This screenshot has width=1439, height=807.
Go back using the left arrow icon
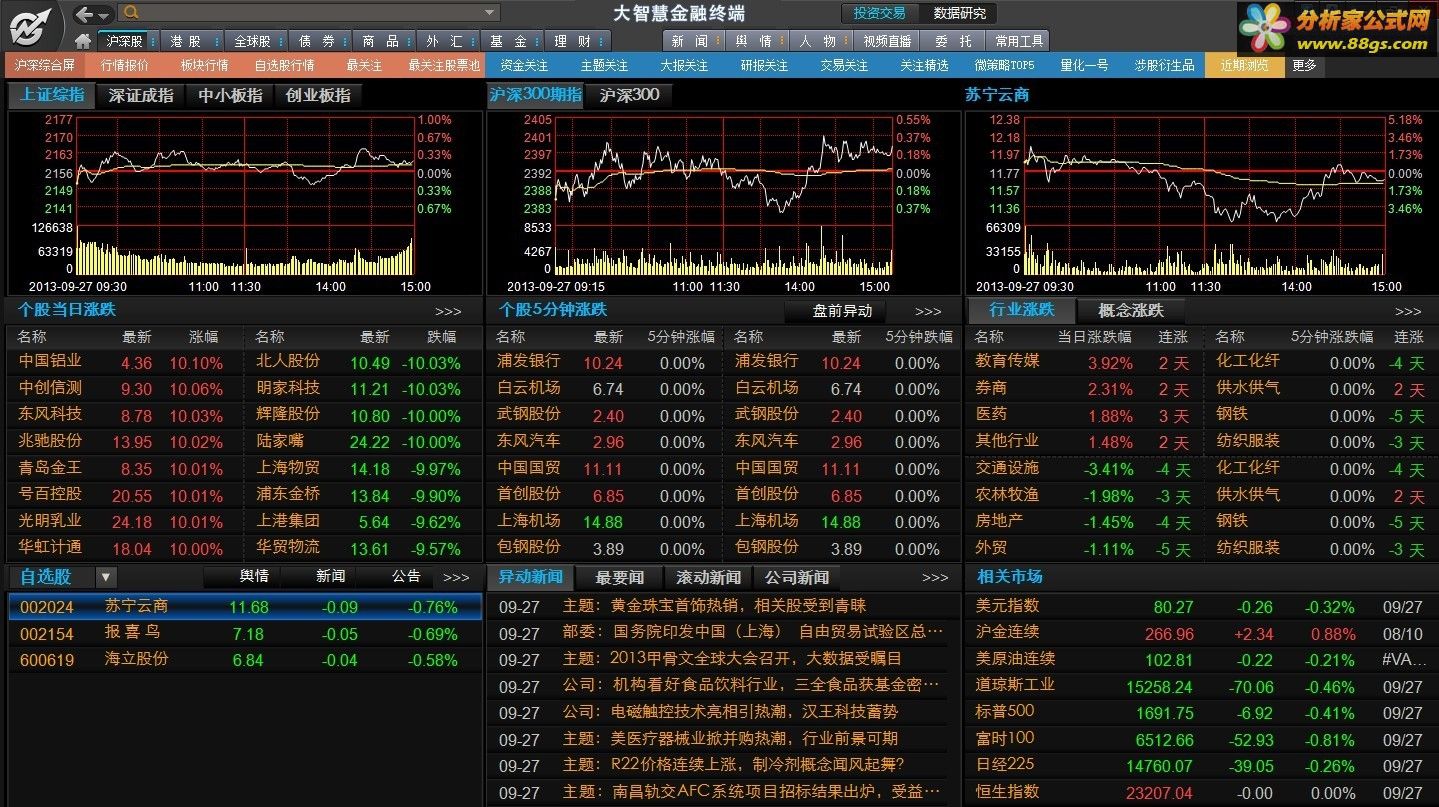click(x=85, y=13)
